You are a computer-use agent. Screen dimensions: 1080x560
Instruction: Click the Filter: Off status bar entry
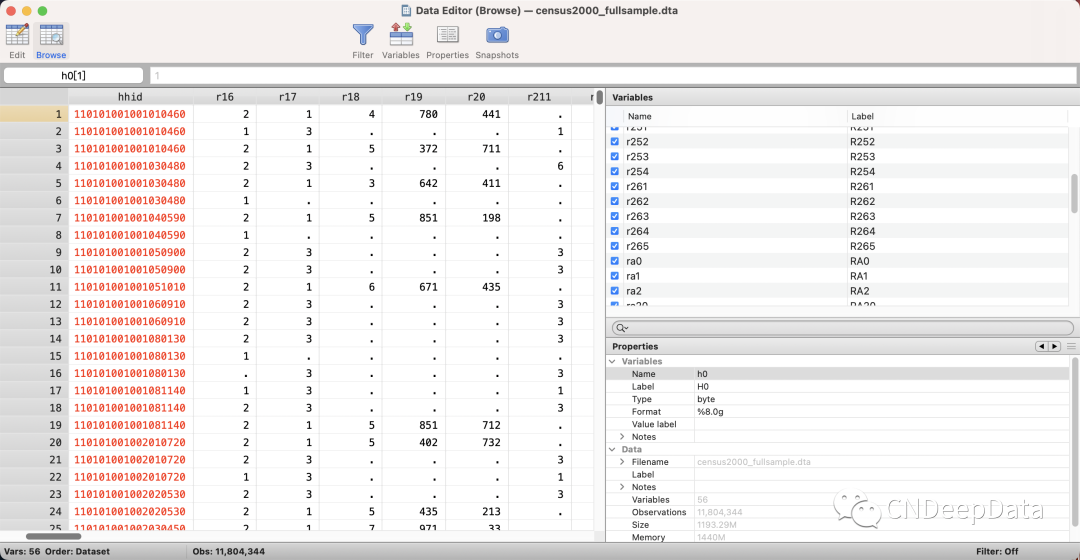pyautogui.click(x=997, y=551)
